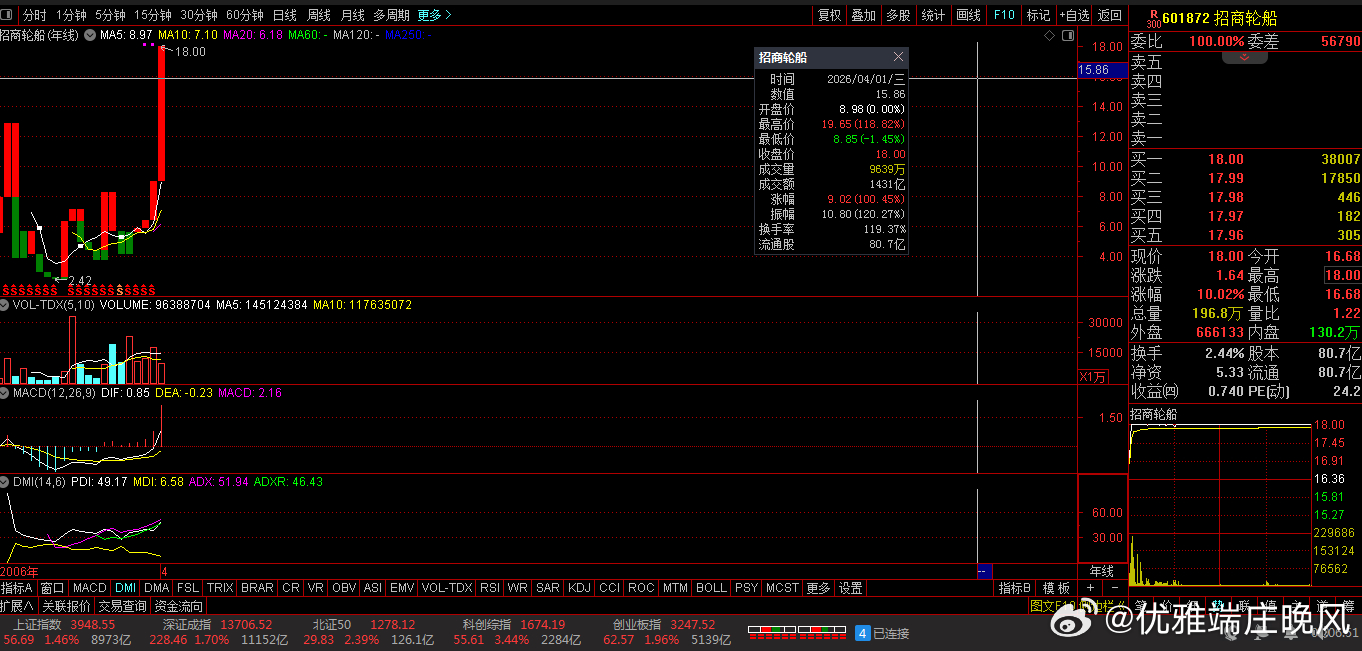Click the diamond marker icon above the price axis

pos(1049,35)
